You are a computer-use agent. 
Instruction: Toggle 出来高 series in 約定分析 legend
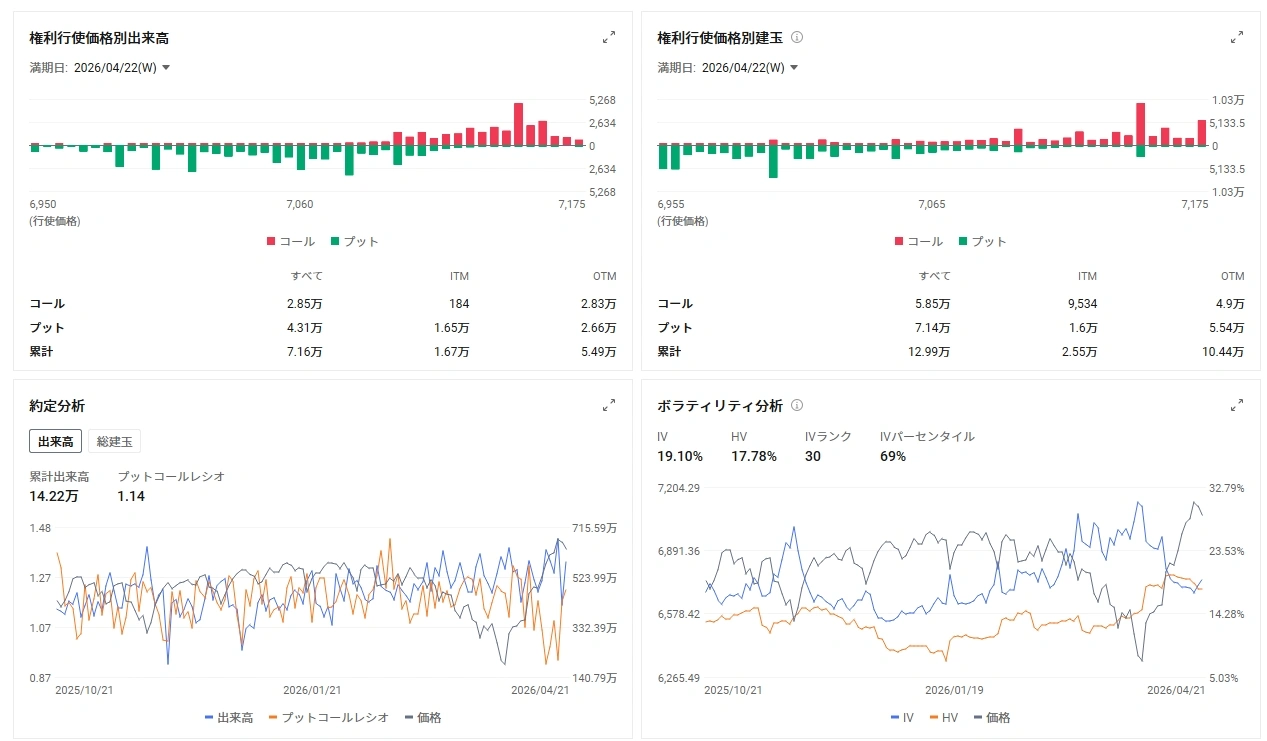pos(228,717)
